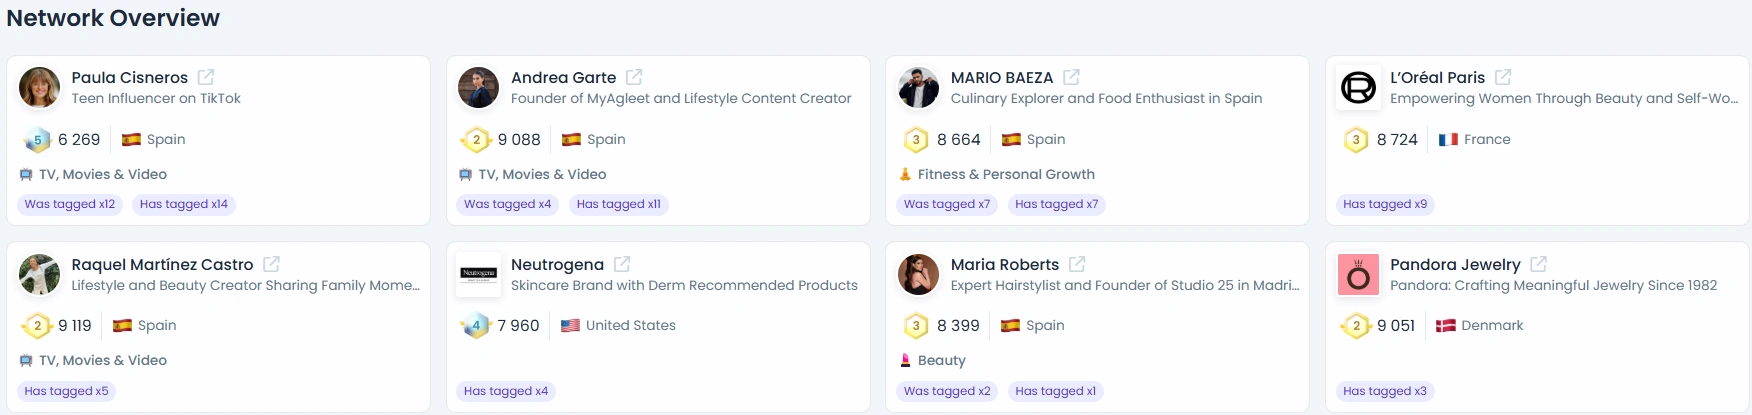Click rank badge 3 on L'Oréal Paris card

[1356, 140]
